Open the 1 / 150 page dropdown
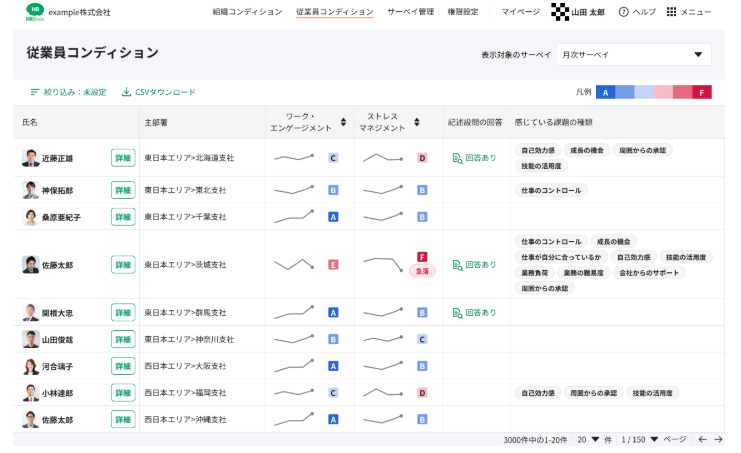The height and width of the screenshot is (453, 741). pos(639,440)
